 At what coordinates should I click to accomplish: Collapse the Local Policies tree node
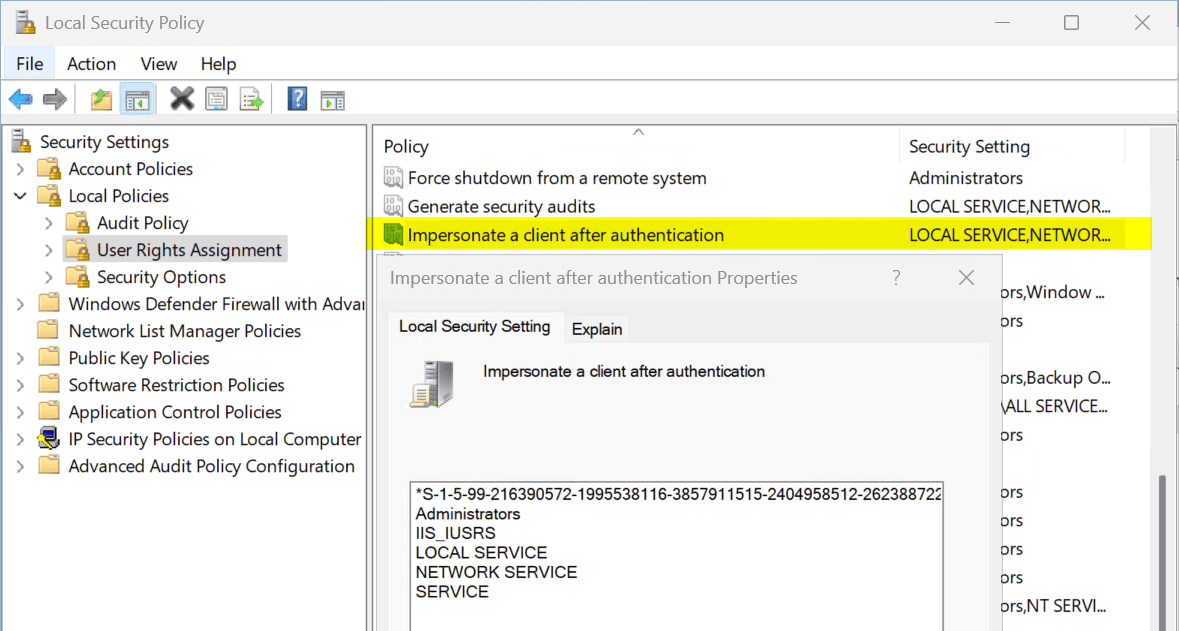pyautogui.click(x=21, y=196)
